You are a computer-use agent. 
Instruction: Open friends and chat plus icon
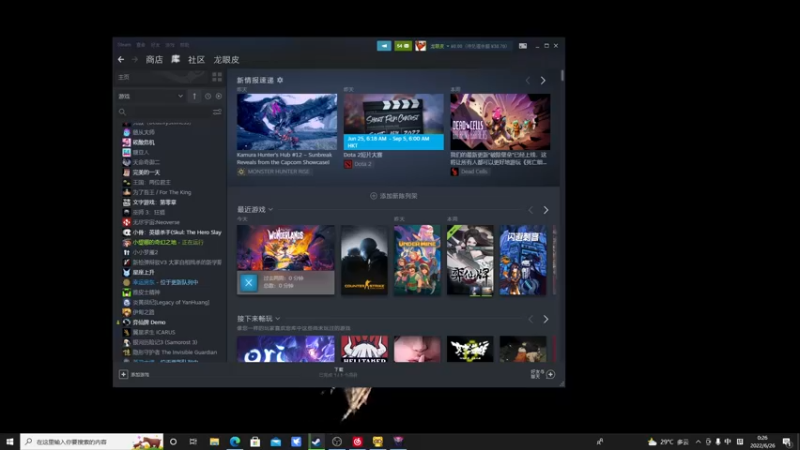point(551,374)
